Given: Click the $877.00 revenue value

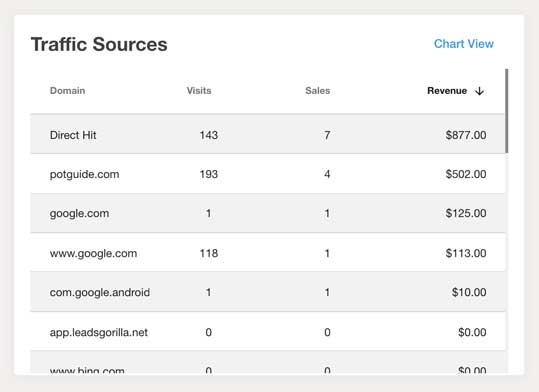Looking at the screenshot, I should (466, 135).
